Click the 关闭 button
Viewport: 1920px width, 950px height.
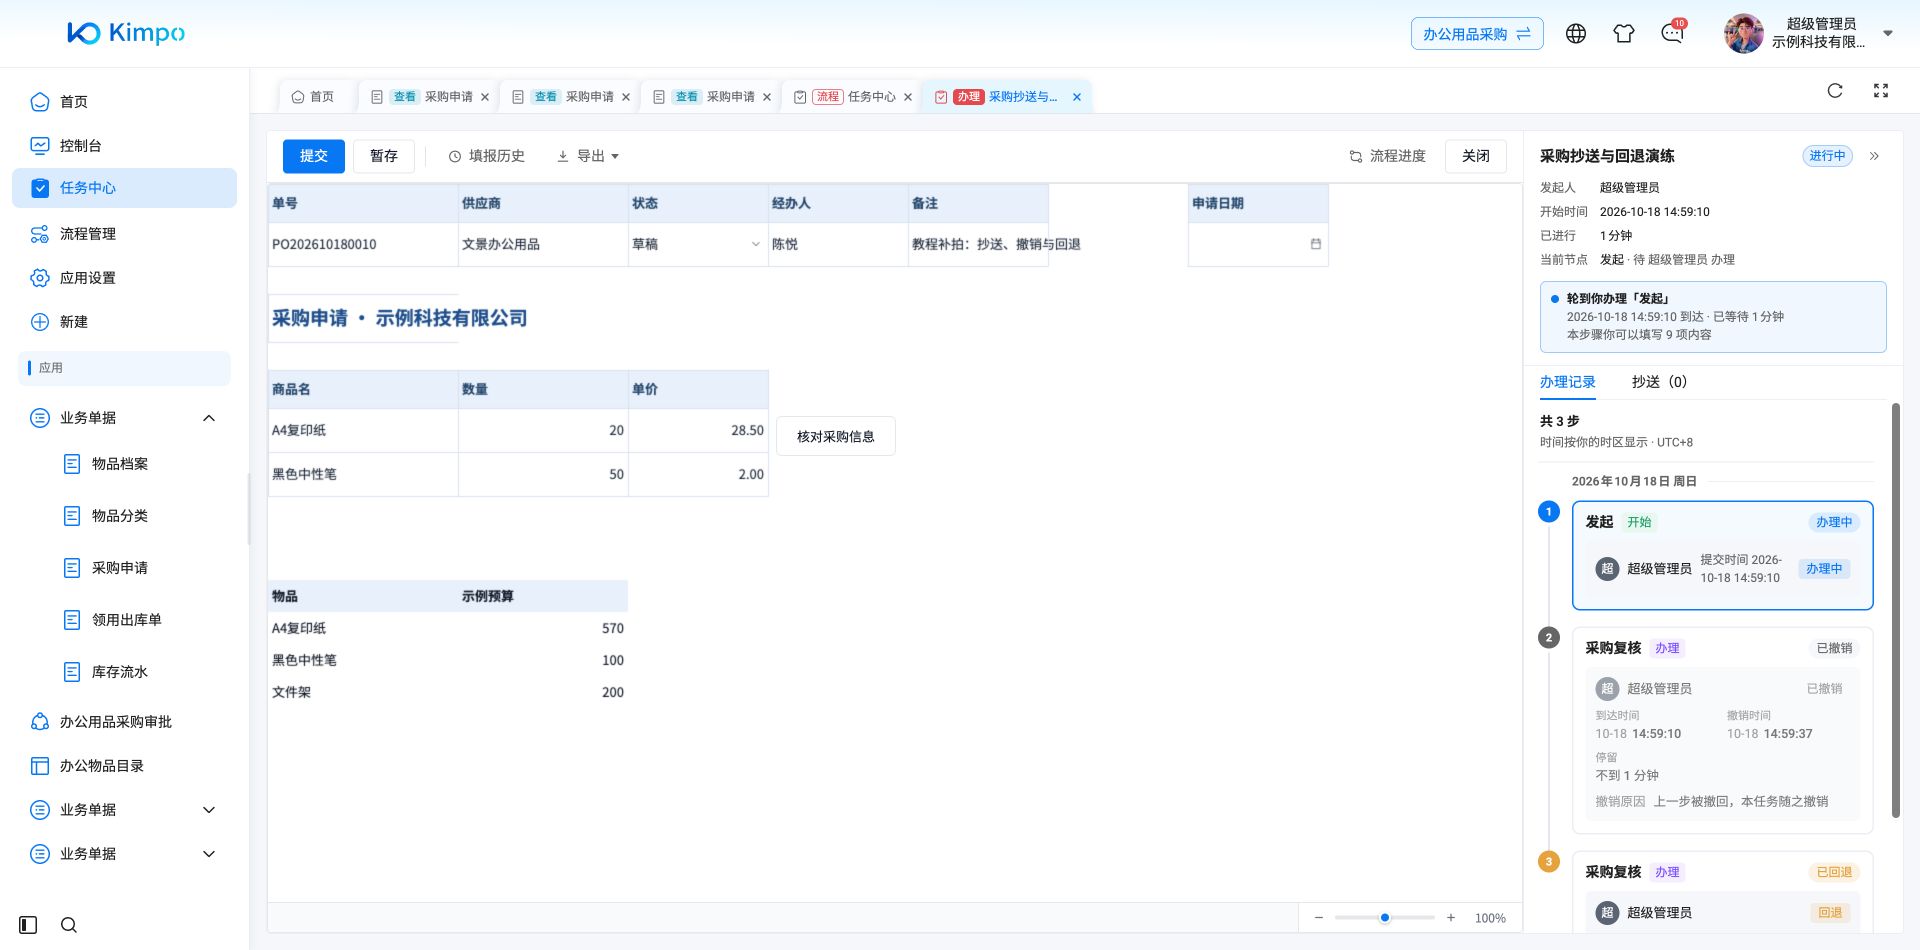coord(1476,156)
